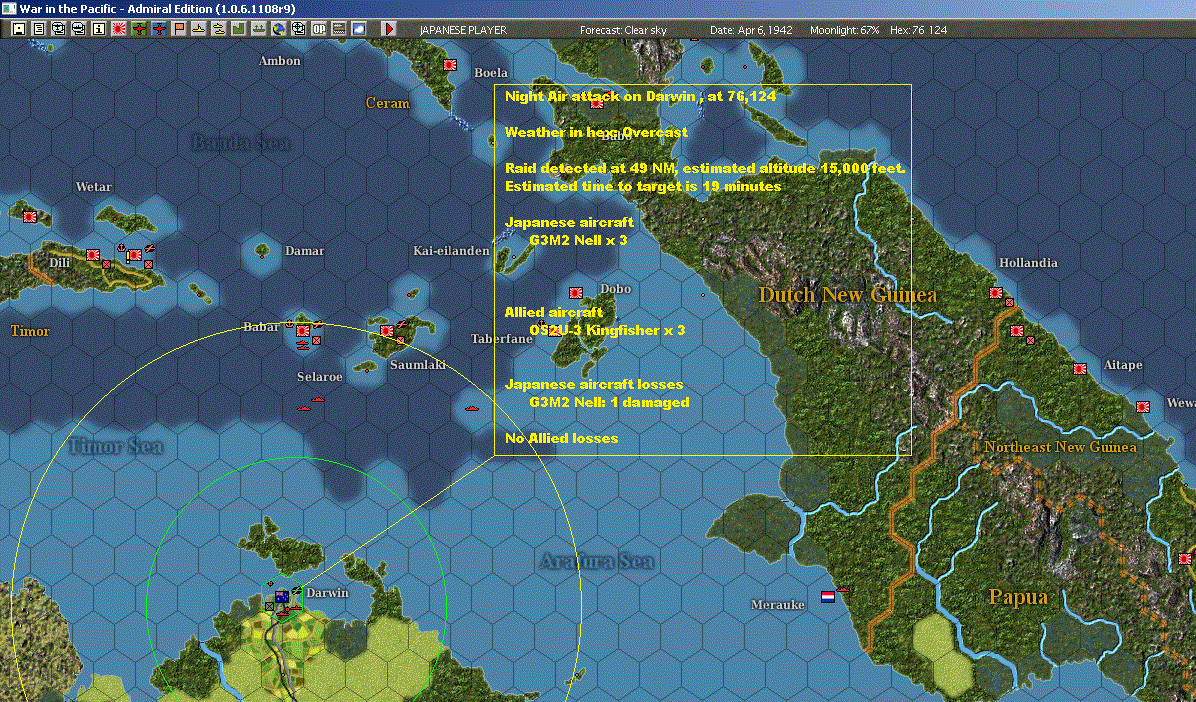This screenshot has width=1196, height=702.
Task: Click 'G3M2 Nell: 1 damaged' report line
Action: [609, 402]
